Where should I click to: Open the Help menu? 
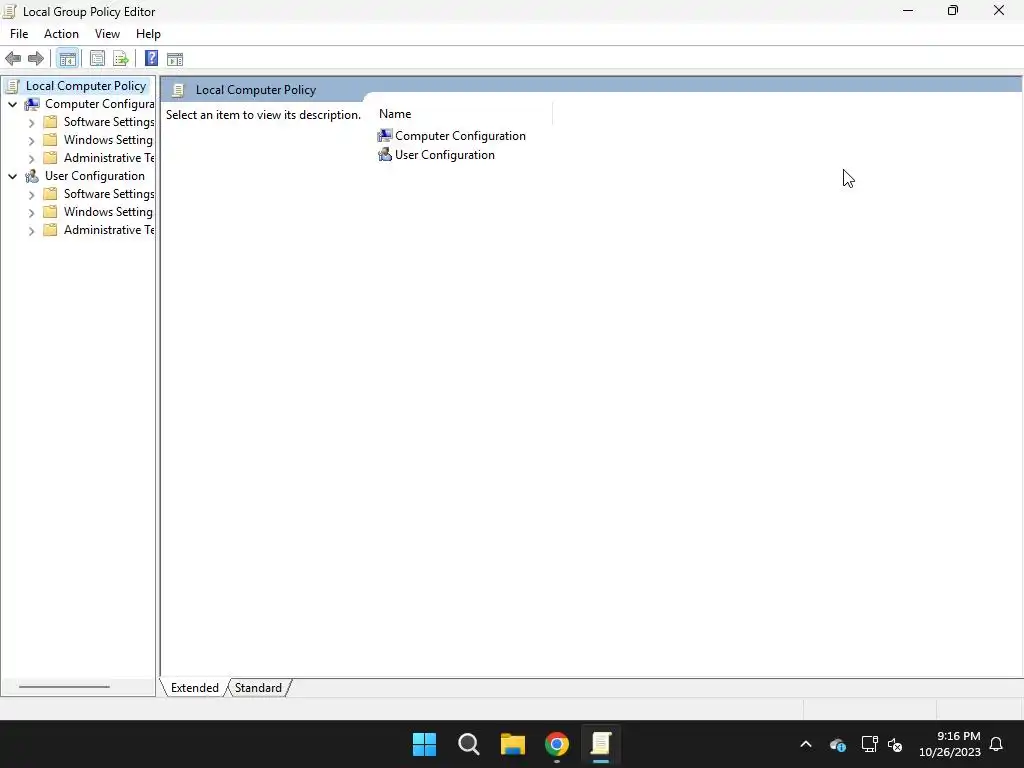148,34
